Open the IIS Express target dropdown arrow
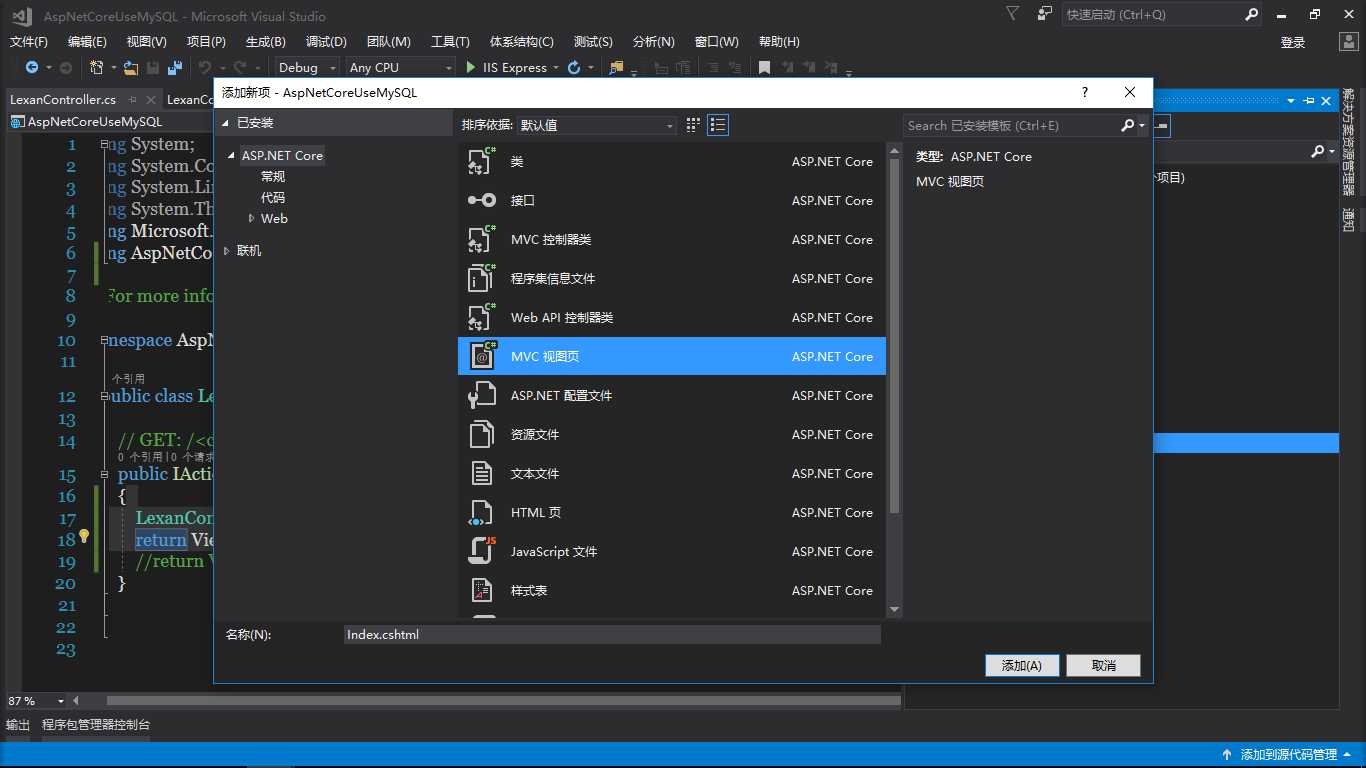This screenshot has height=768, width=1366. [554, 67]
